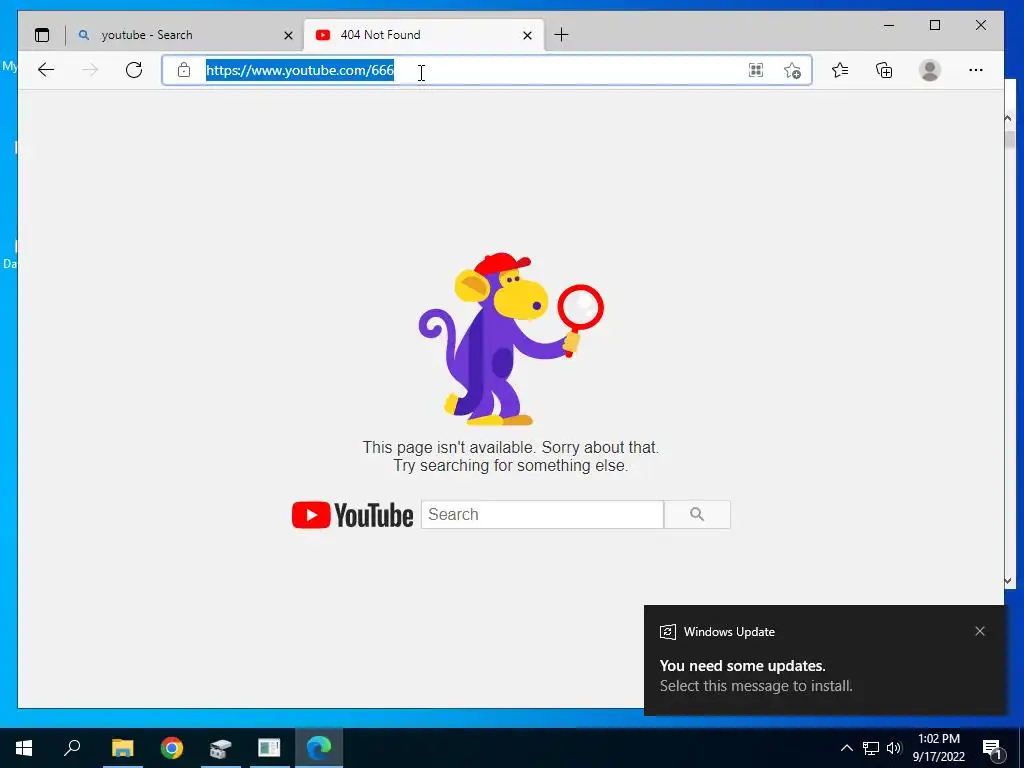
Task: Open the Windows Start menu
Action: (24, 748)
